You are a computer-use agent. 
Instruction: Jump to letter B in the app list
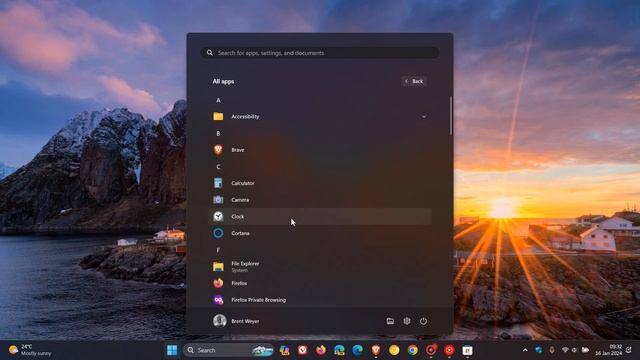click(218, 133)
